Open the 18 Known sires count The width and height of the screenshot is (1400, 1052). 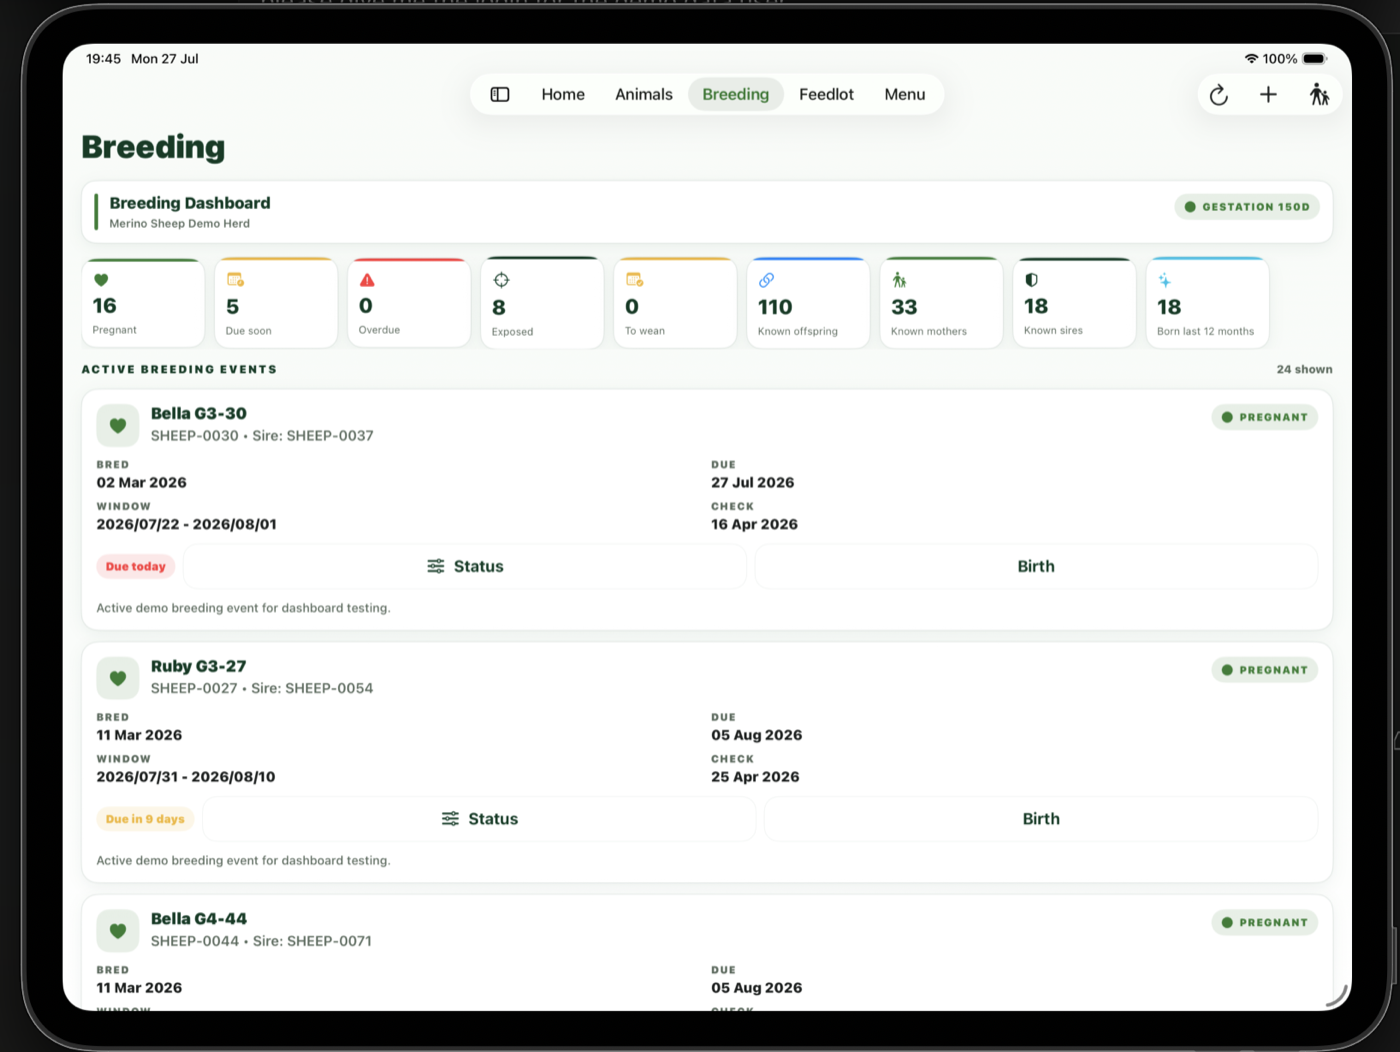pyautogui.click(x=1036, y=306)
